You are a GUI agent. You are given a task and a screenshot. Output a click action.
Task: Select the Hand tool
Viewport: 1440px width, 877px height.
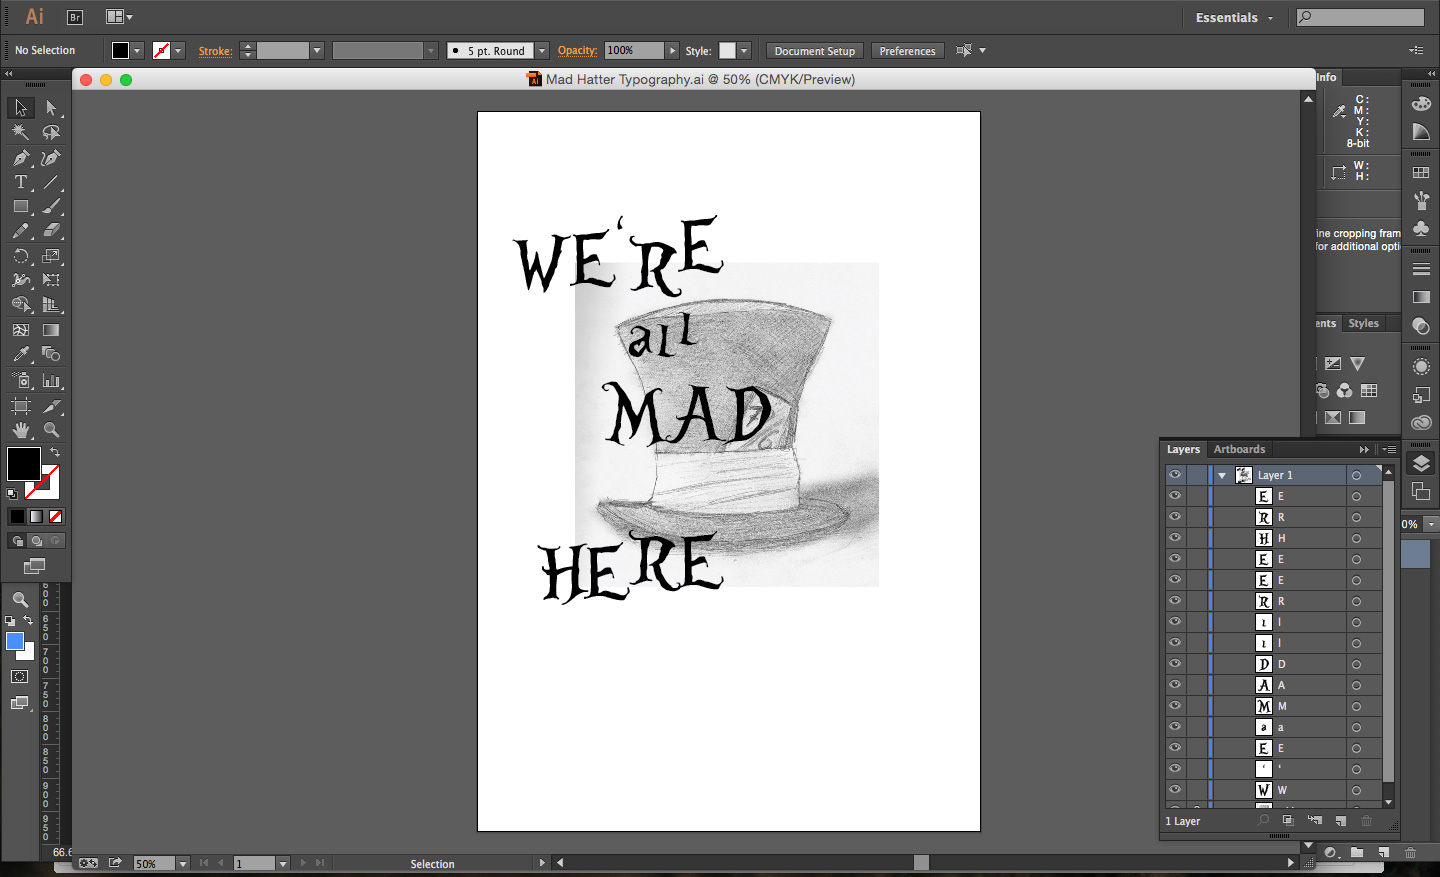[21, 430]
